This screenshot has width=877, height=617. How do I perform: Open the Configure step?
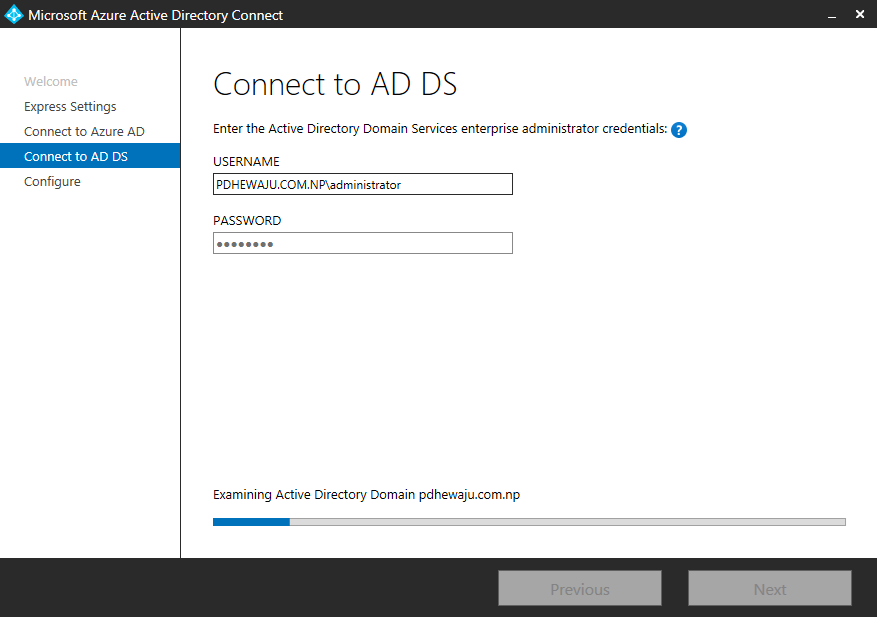[53, 182]
